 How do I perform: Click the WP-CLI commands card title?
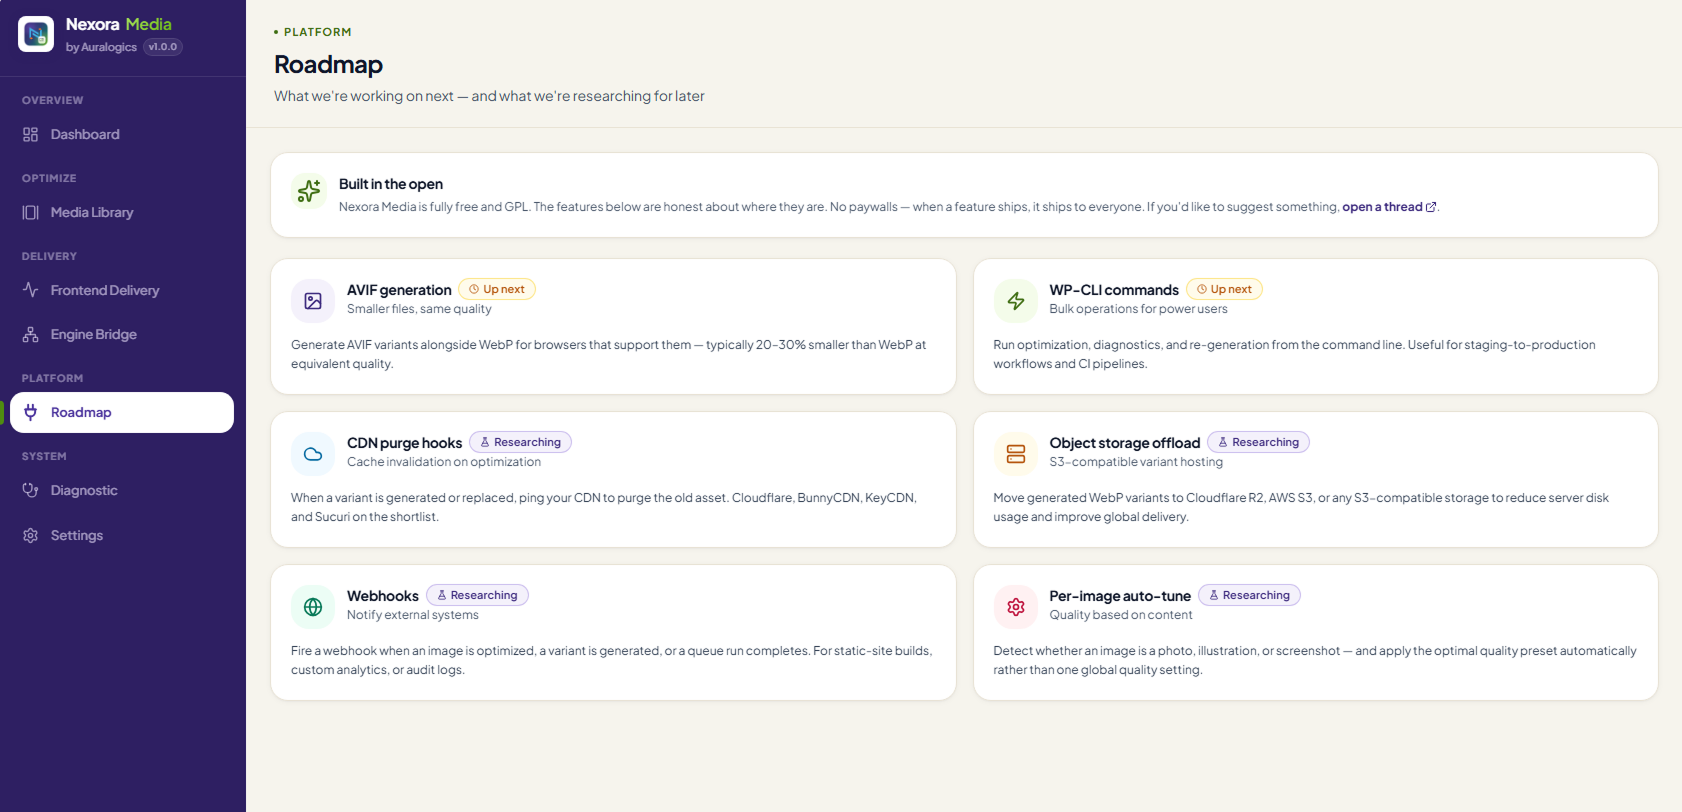pyautogui.click(x=1114, y=290)
